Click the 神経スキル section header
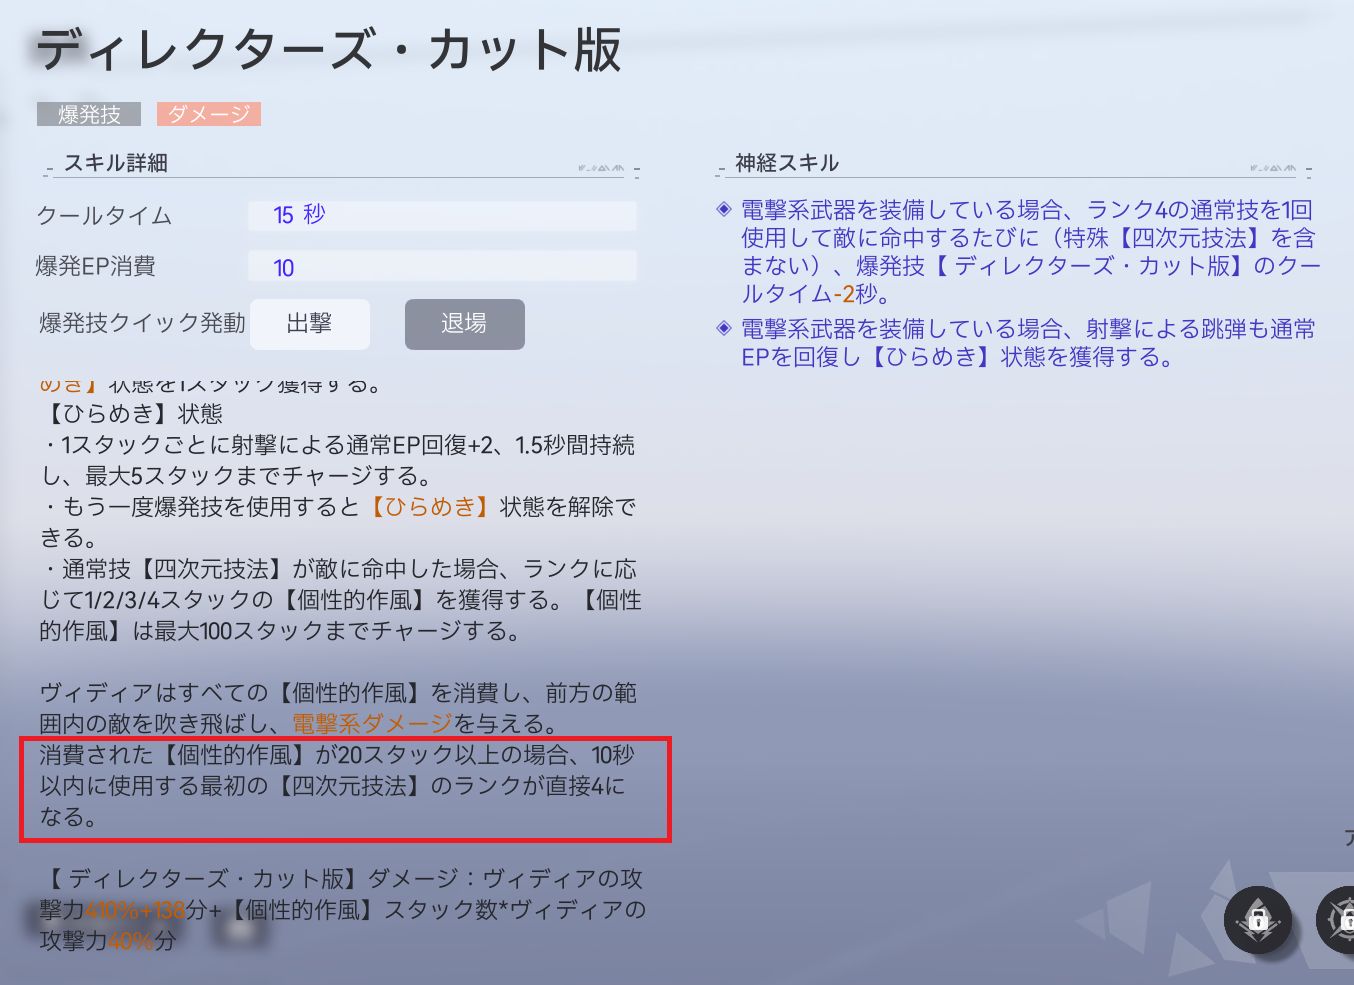The image size is (1354, 985). 786,163
